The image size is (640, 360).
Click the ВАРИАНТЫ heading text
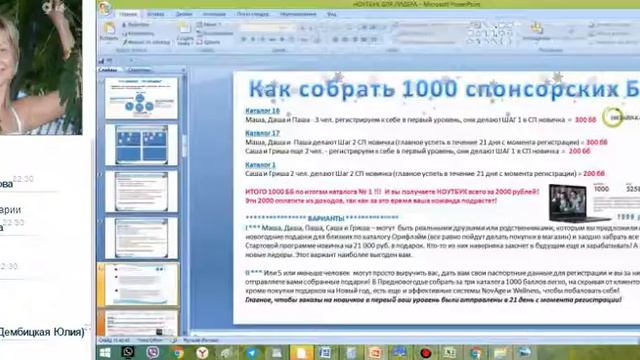[x=326, y=218]
